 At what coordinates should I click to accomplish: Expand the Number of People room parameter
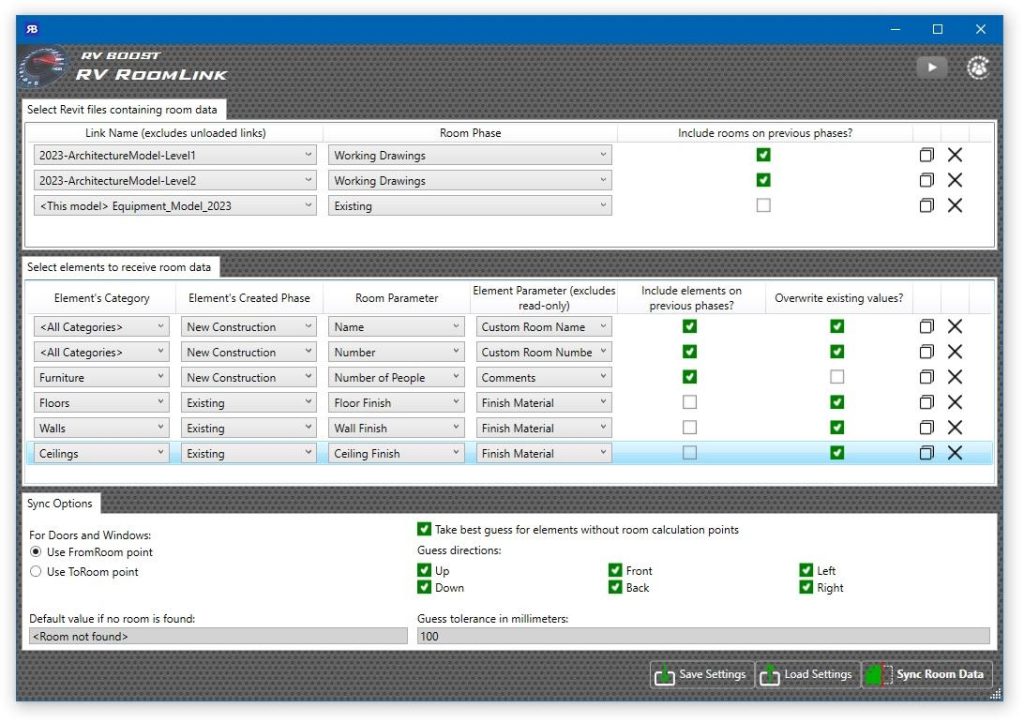click(396, 378)
